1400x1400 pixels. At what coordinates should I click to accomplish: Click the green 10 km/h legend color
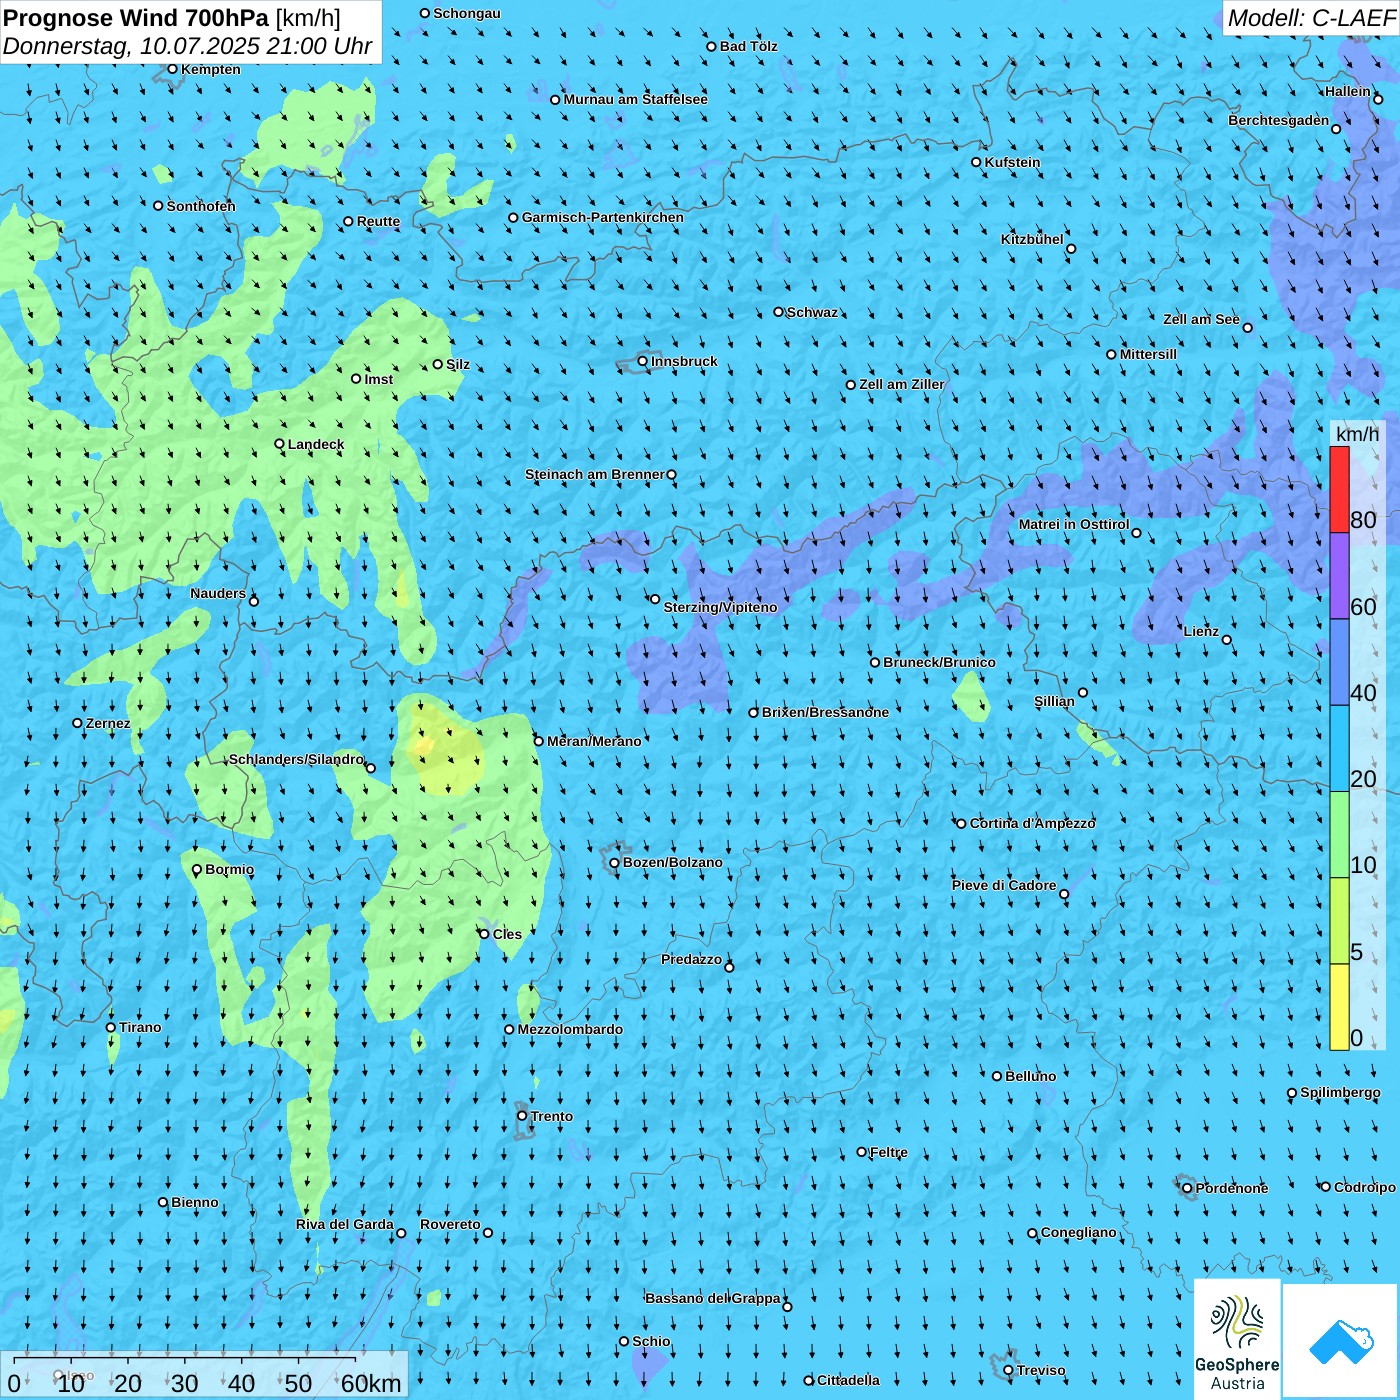pyautogui.click(x=1339, y=835)
